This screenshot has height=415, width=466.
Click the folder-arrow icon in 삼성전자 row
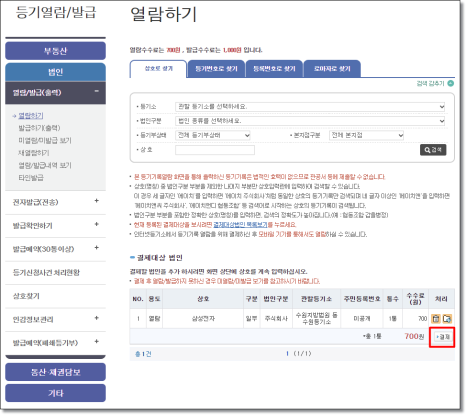tap(447, 319)
